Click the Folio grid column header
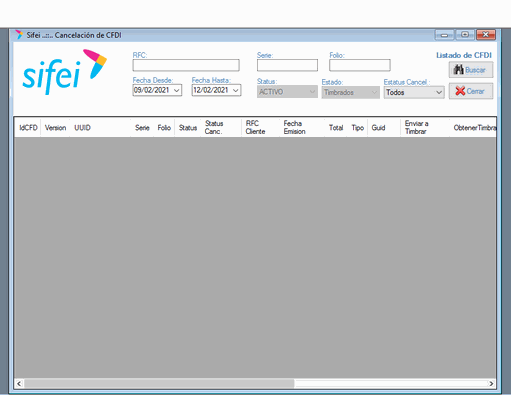This screenshot has width=511, height=395. (164, 128)
